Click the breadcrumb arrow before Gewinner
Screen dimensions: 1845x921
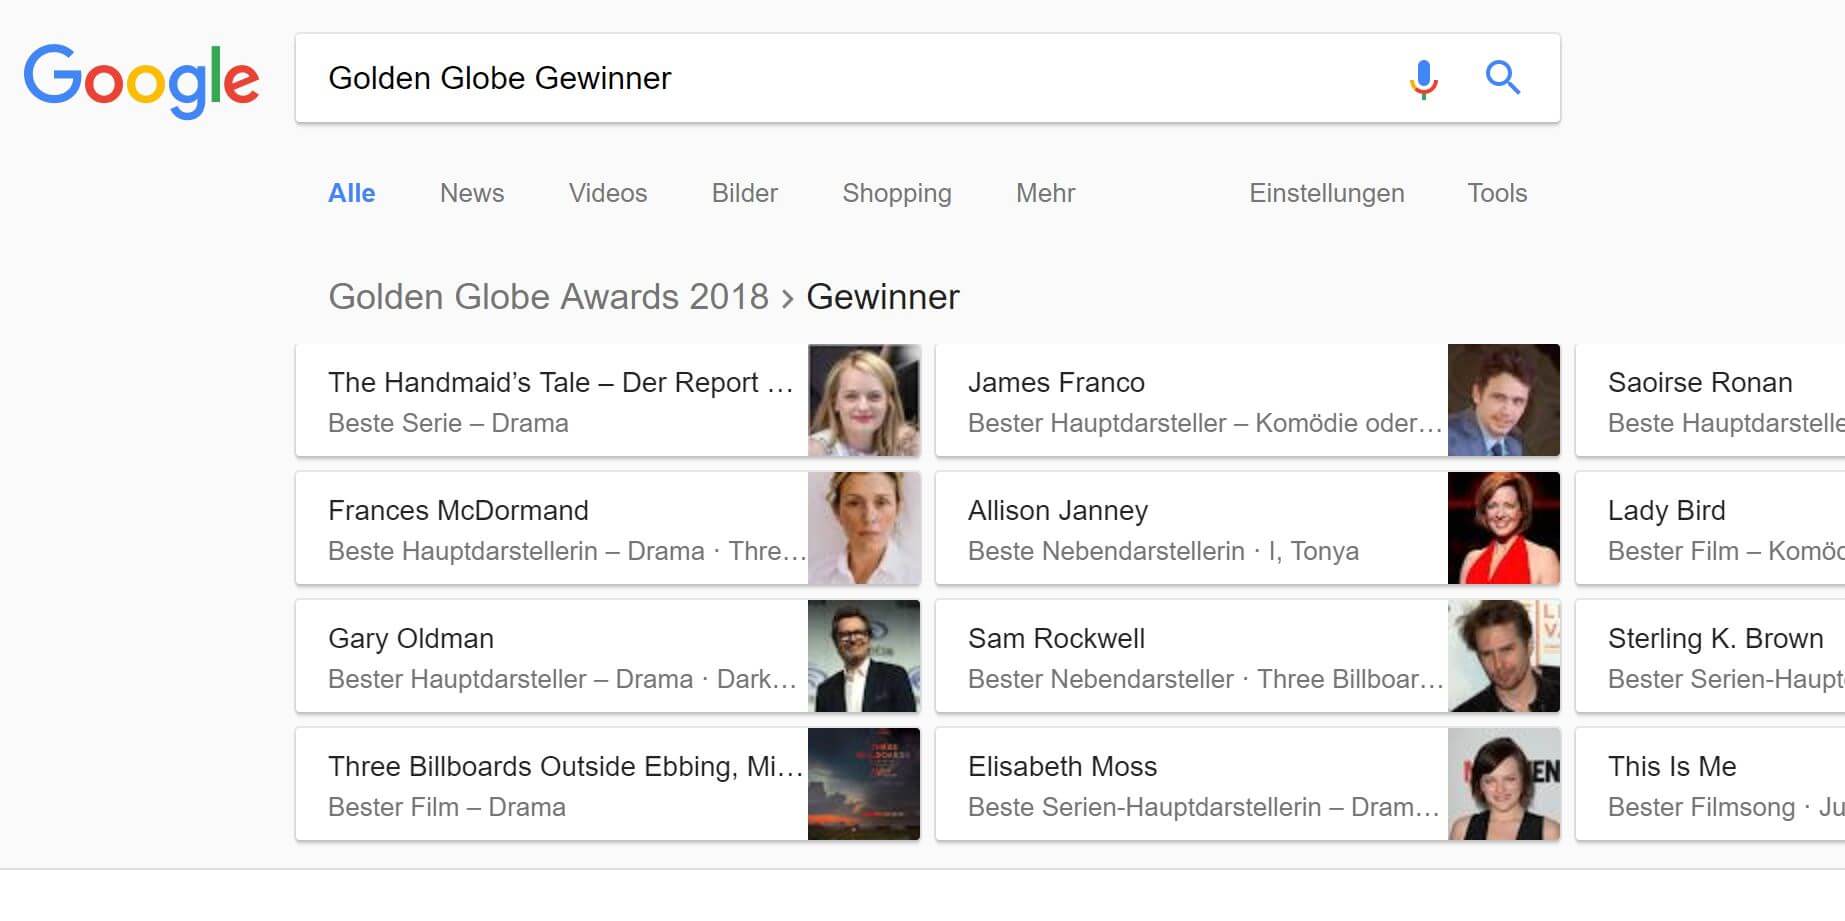[x=788, y=298]
